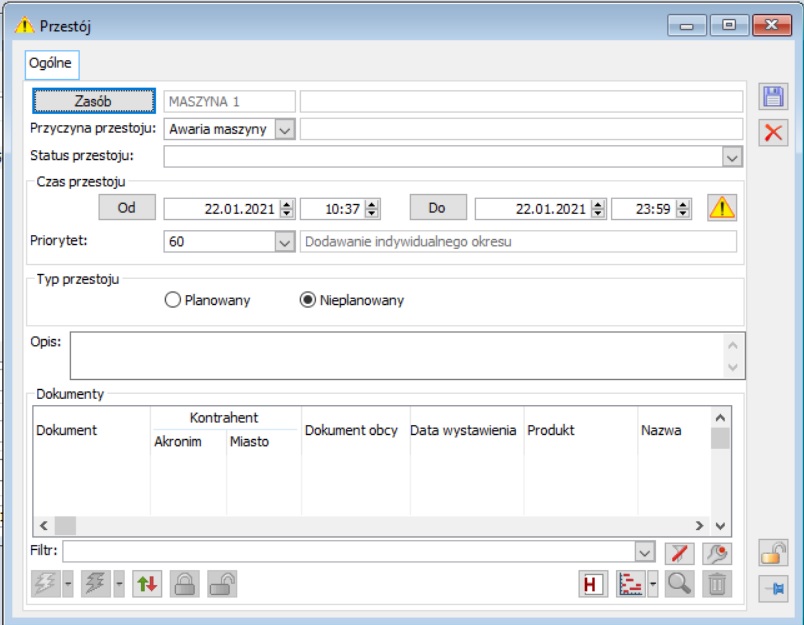Screen dimensions: 804x625
Task: Click the green and red arrows icon
Action: [x=147, y=584]
